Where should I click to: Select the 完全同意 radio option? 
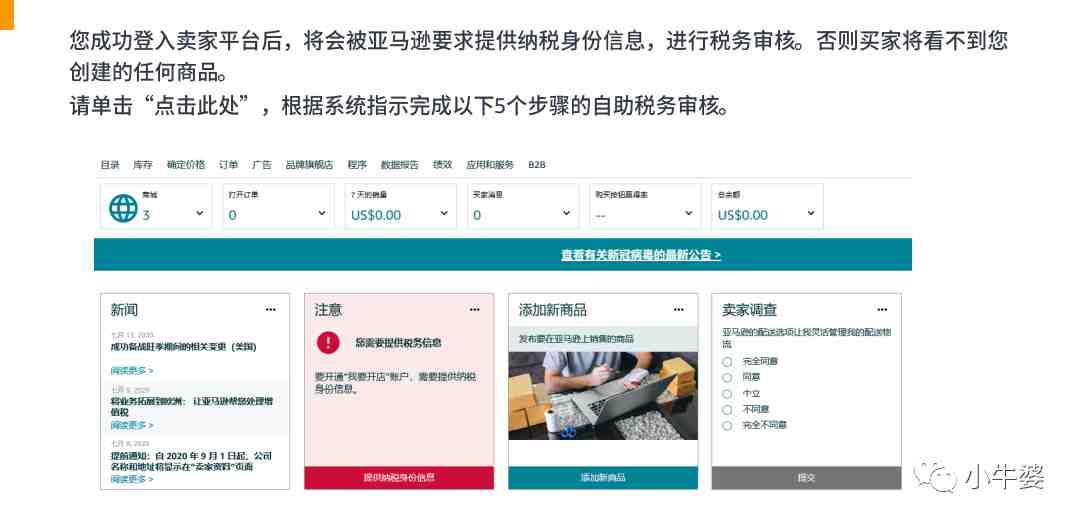click(x=727, y=362)
